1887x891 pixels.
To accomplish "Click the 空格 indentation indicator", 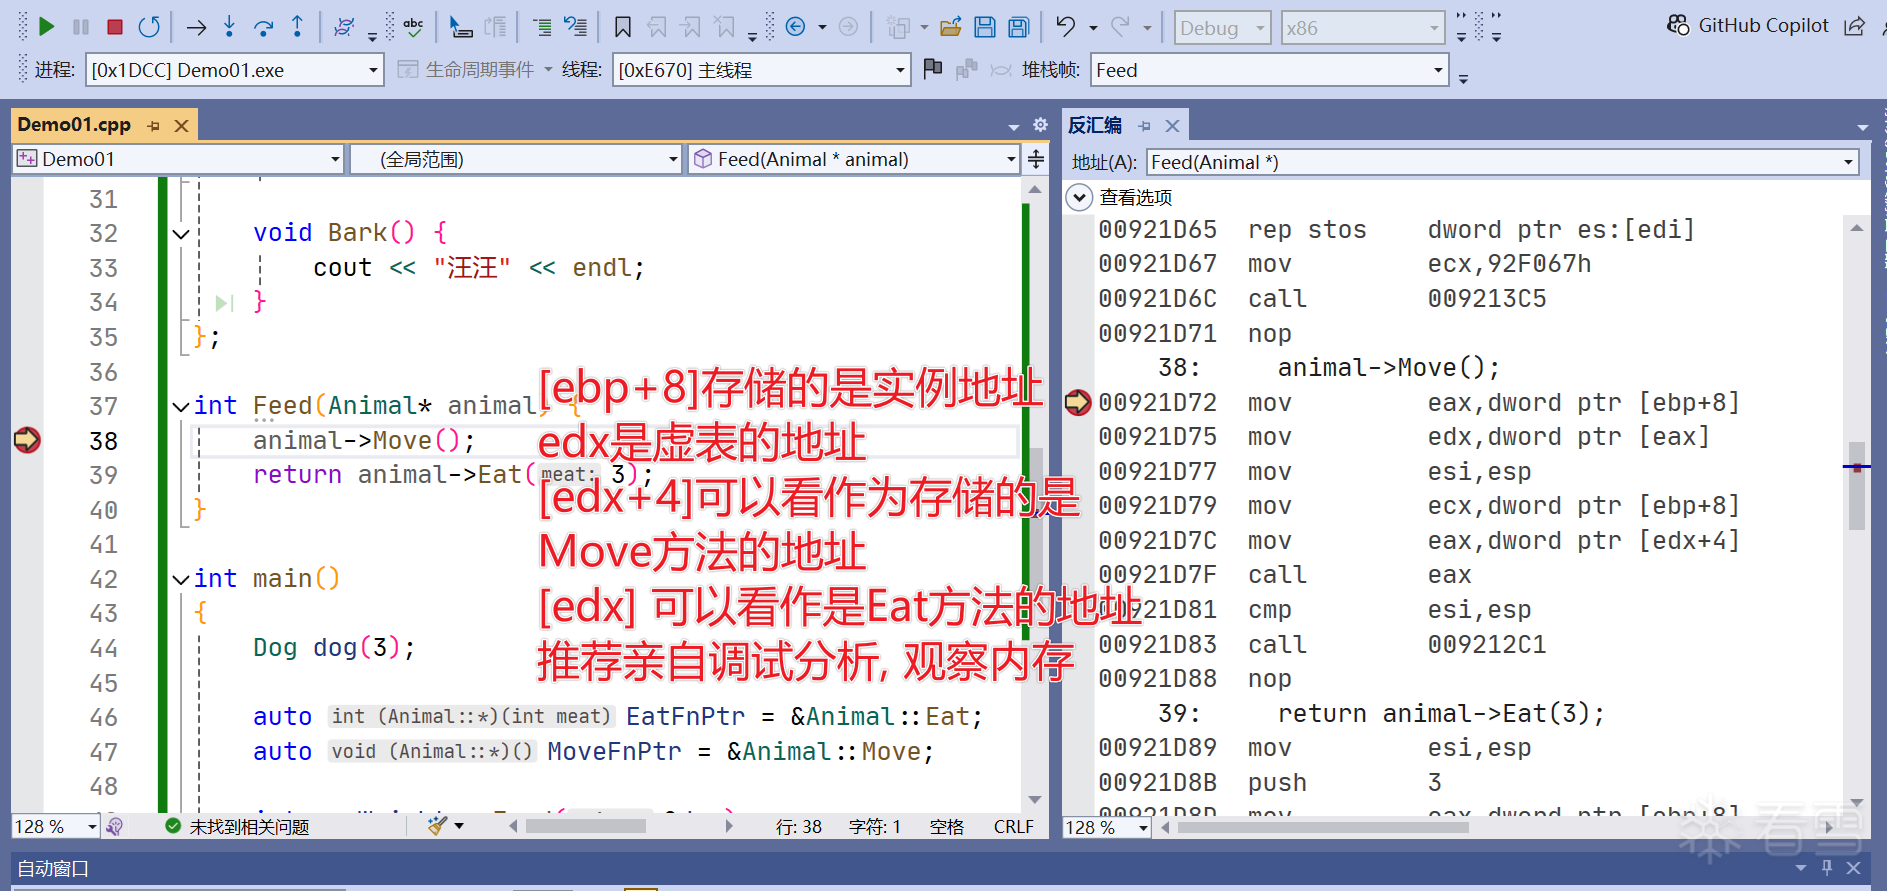I will point(946,826).
